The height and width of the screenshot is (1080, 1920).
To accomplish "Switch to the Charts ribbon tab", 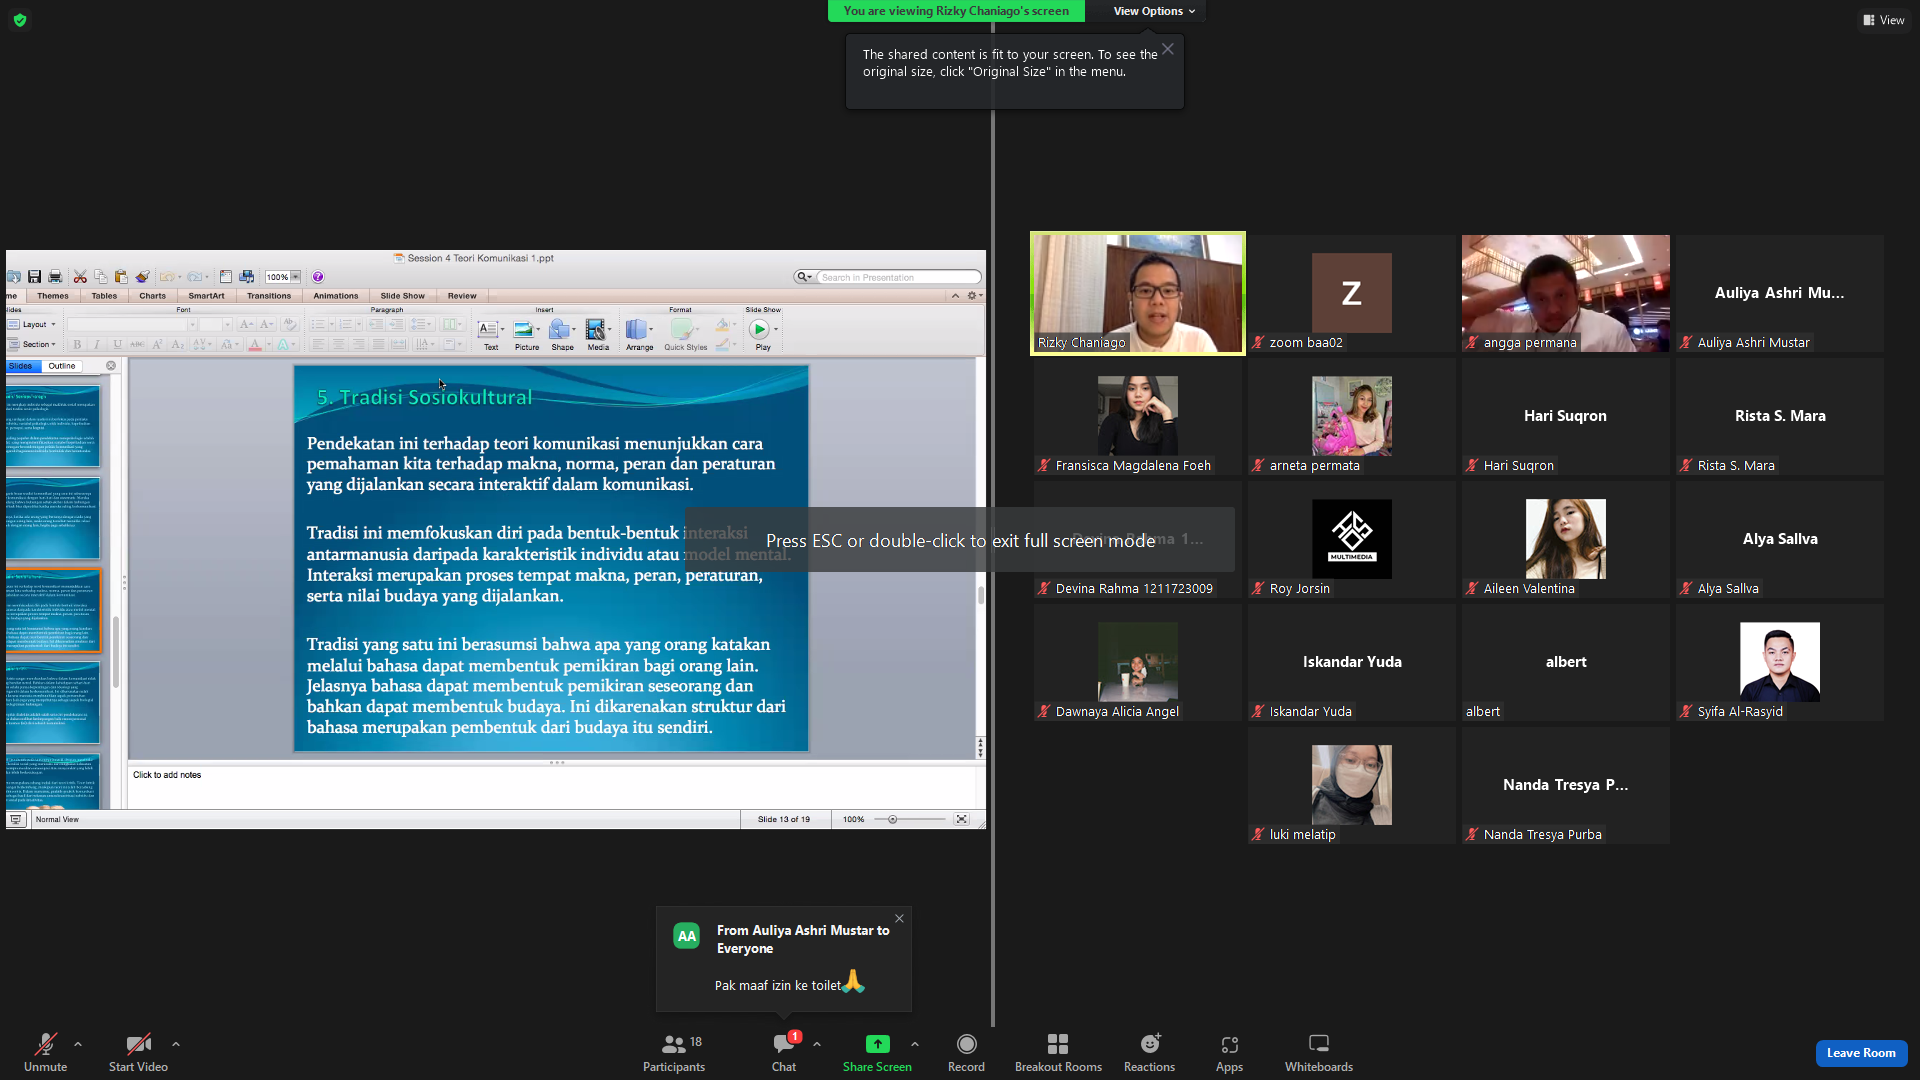I will point(152,296).
